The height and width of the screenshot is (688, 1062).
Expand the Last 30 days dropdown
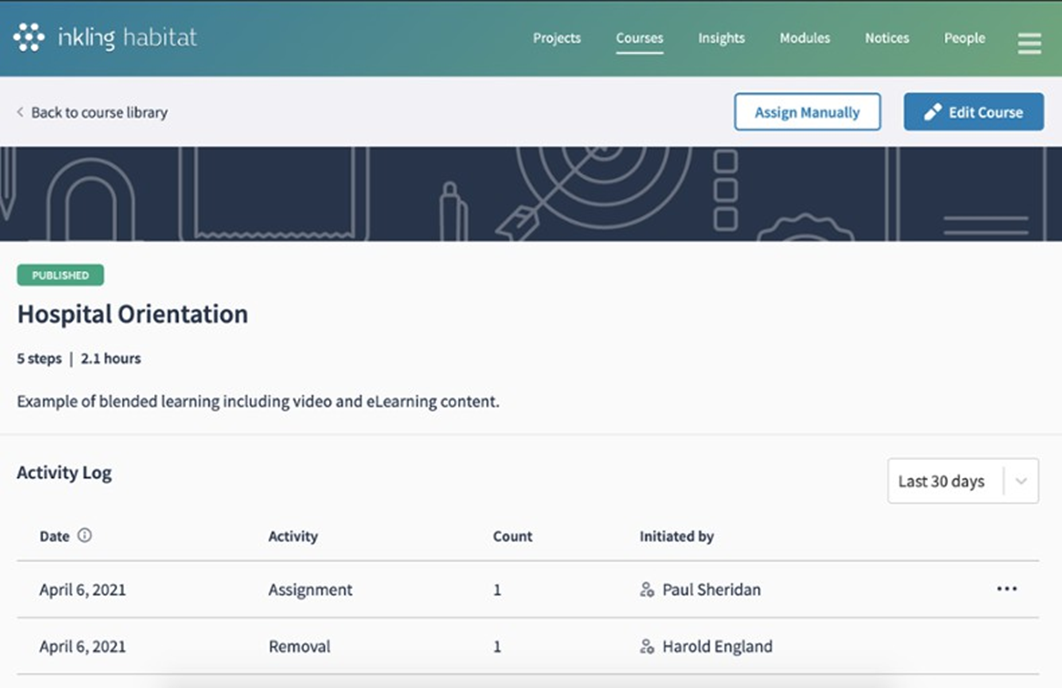point(941,481)
